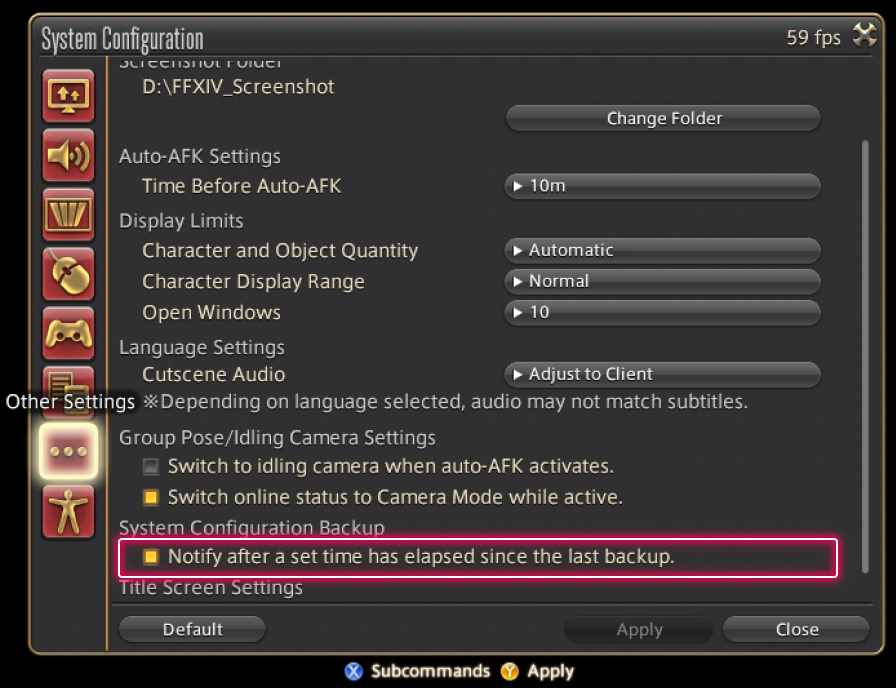The image size is (896, 688).
Task: Open the Mouse Settings icon
Action: tap(68, 274)
